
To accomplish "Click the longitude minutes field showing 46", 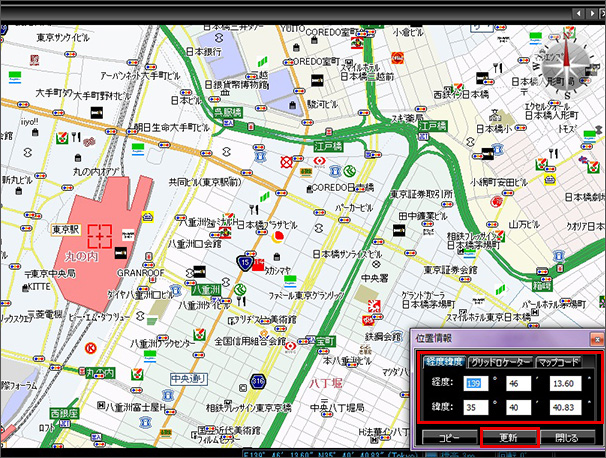I will click(518, 383).
